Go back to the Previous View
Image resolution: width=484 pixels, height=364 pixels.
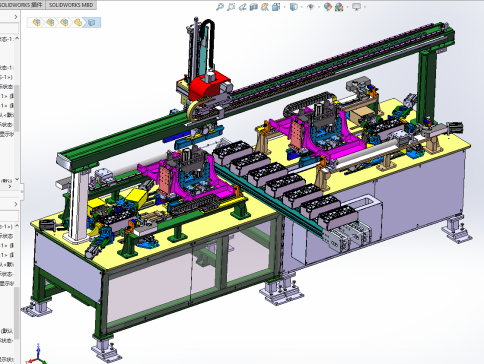click(x=242, y=7)
